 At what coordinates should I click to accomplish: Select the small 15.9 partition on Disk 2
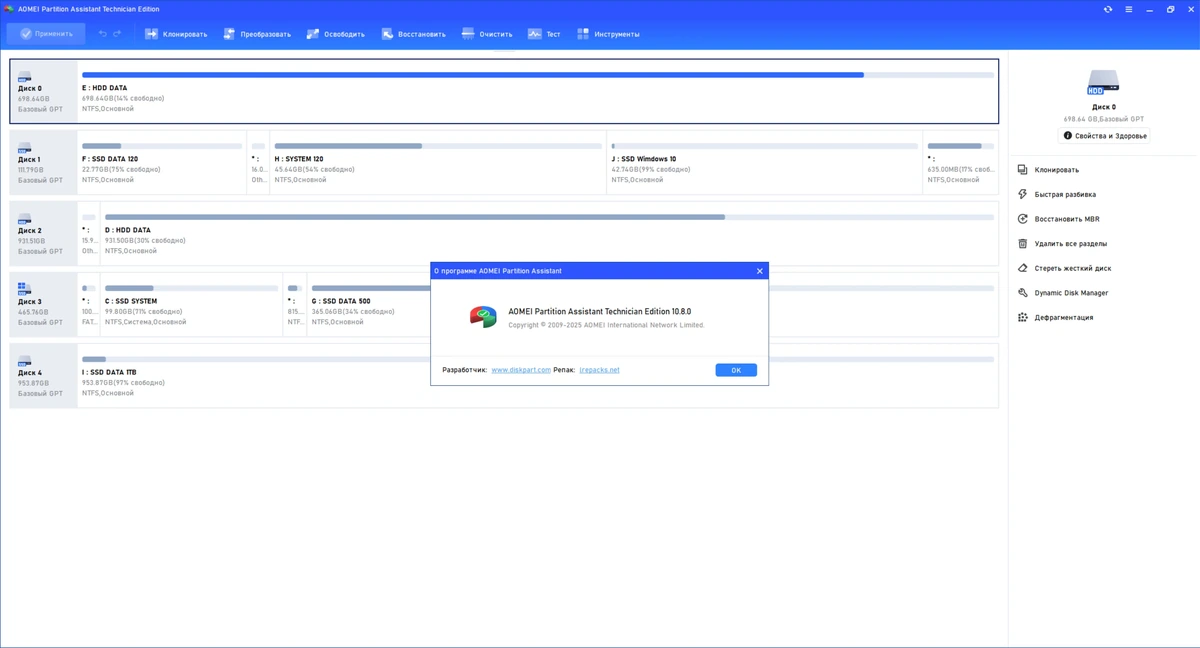pyautogui.click(x=89, y=233)
